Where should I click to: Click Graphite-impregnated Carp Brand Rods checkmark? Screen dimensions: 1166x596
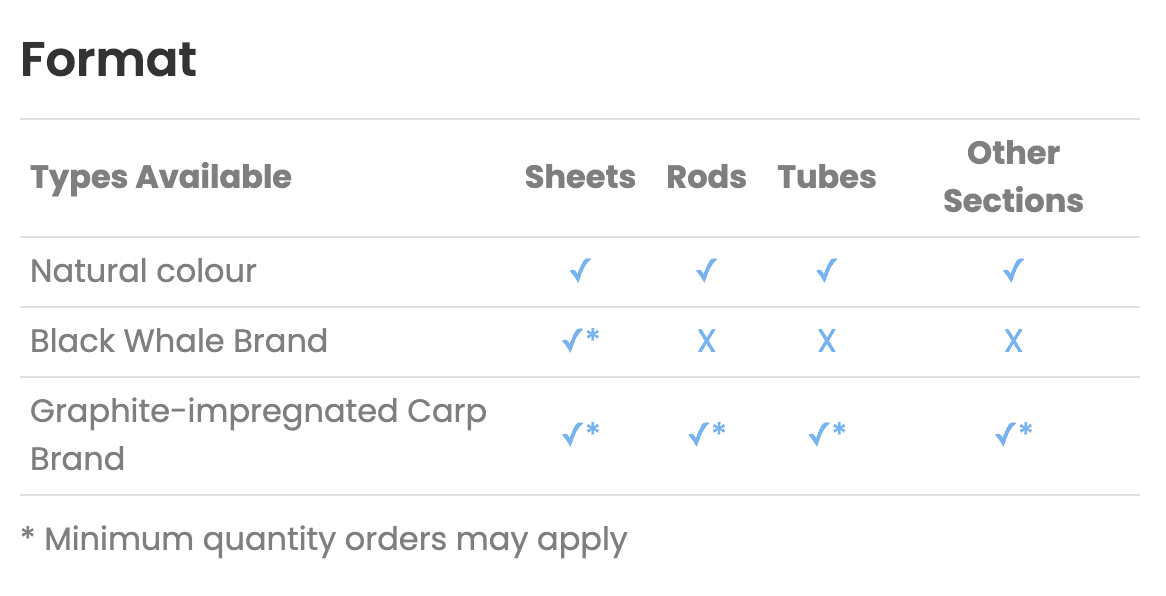(x=706, y=434)
